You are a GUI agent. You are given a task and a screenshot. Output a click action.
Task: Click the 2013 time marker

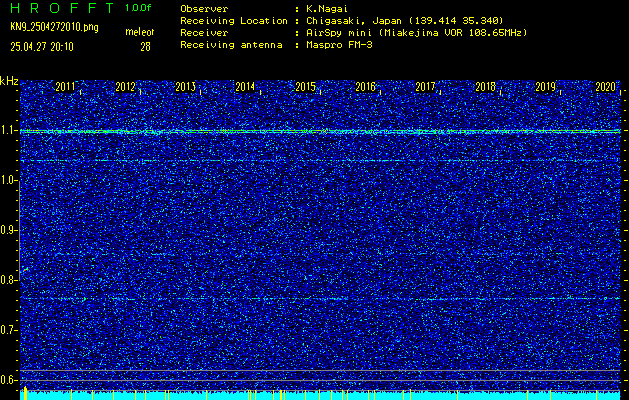coord(185,87)
